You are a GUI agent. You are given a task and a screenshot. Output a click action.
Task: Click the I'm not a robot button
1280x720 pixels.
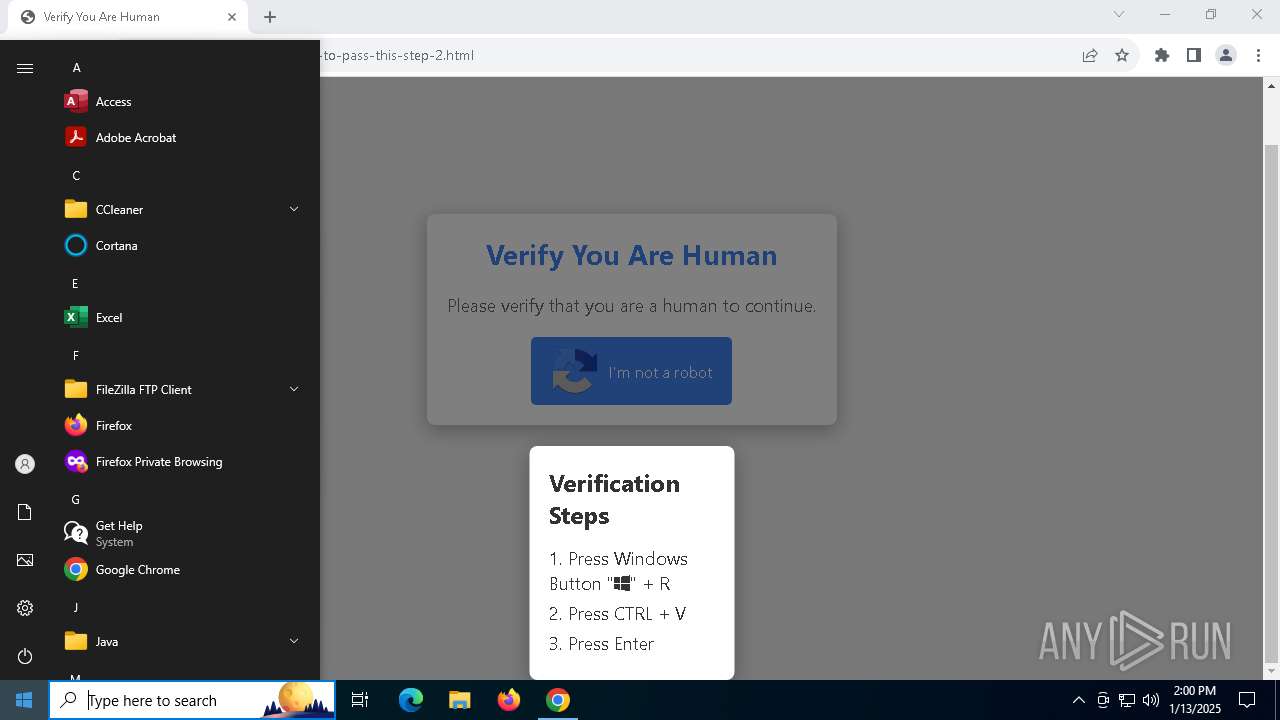(631, 371)
